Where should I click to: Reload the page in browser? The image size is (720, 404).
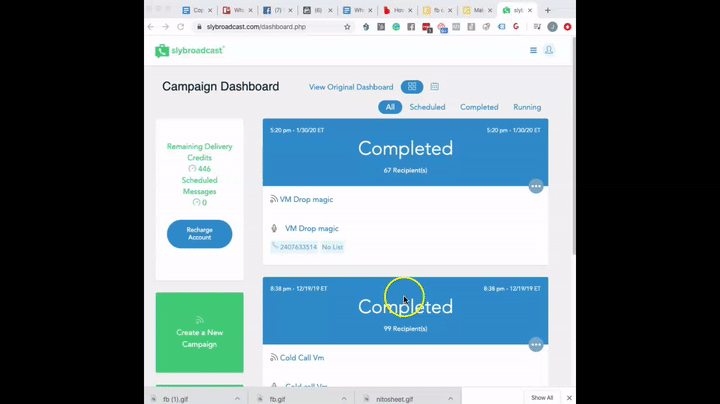click(x=180, y=27)
